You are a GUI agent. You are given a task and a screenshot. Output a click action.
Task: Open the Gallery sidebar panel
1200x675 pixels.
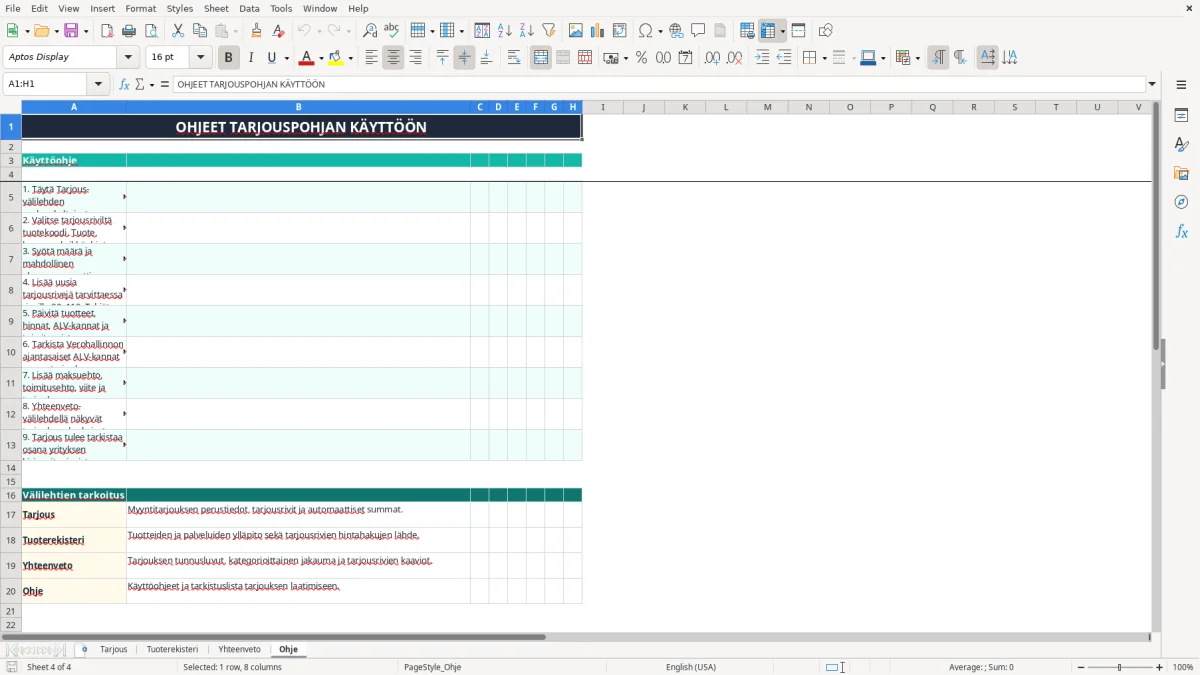[1181, 173]
